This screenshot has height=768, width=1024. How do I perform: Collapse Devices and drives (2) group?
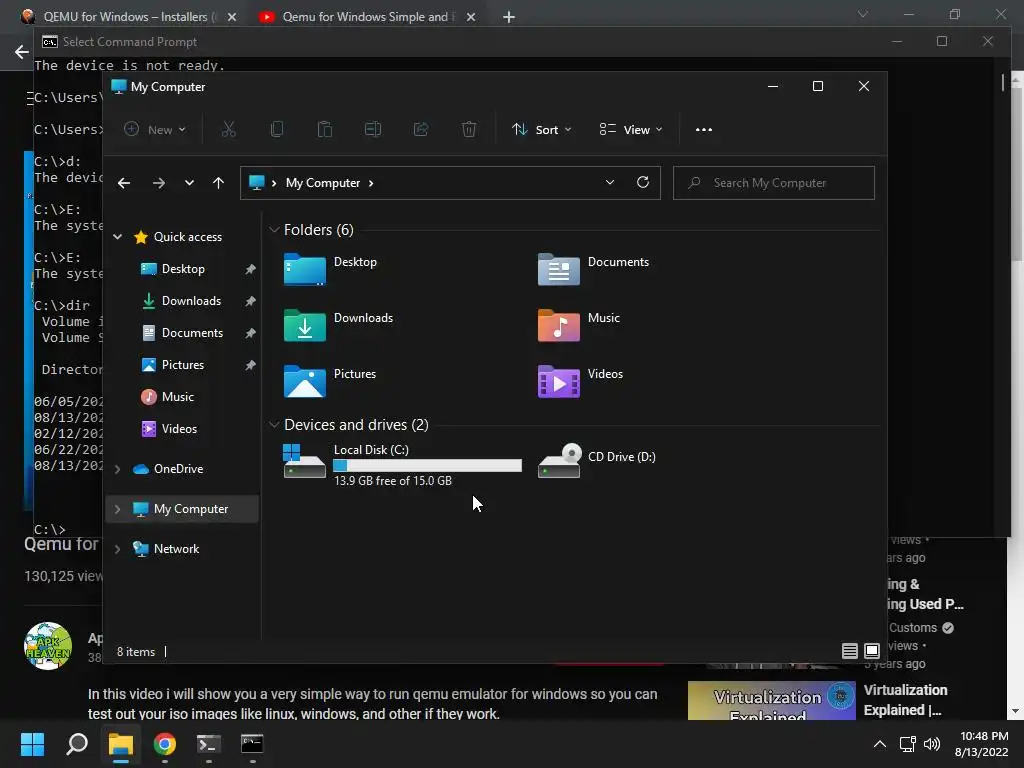pyautogui.click(x=274, y=425)
